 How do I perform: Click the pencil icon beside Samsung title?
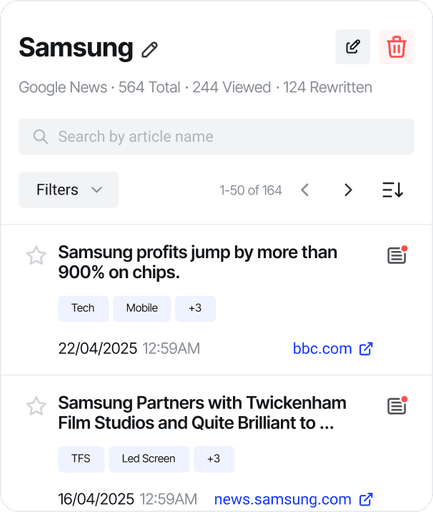[149, 50]
